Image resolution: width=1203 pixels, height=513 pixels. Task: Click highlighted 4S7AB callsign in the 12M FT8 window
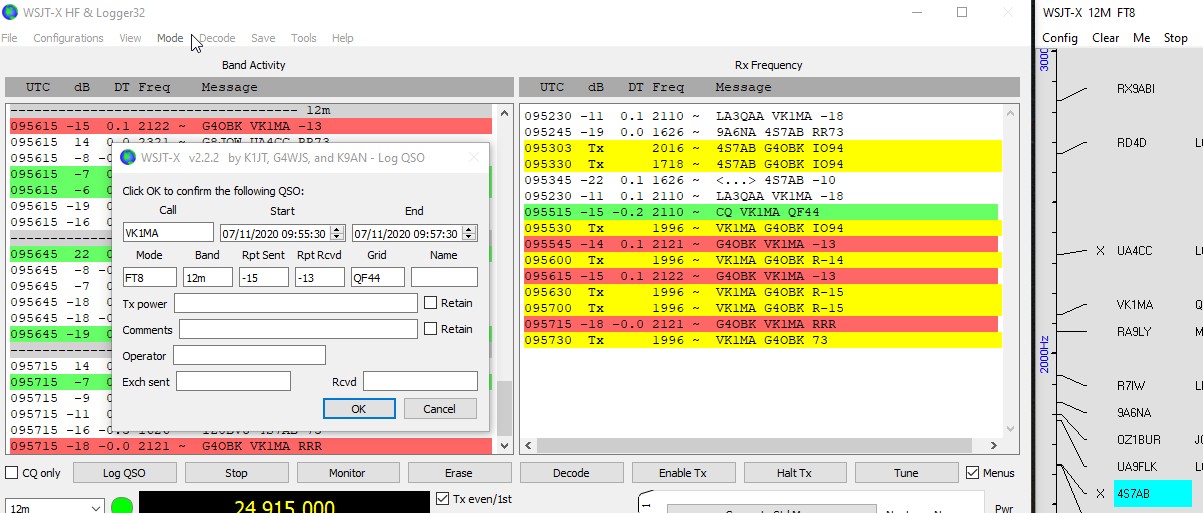click(1152, 494)
